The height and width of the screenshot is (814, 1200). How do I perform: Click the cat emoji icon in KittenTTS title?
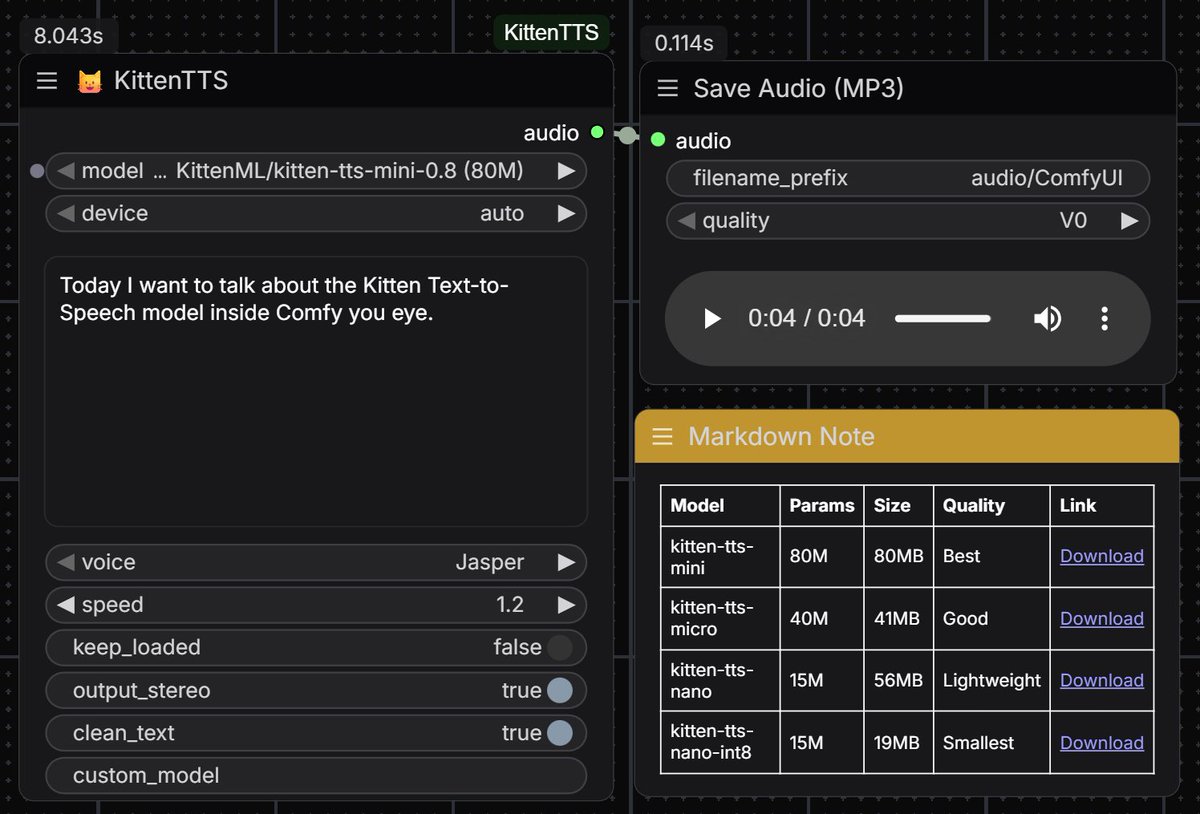pyautogui.click(x=90, y=81)
